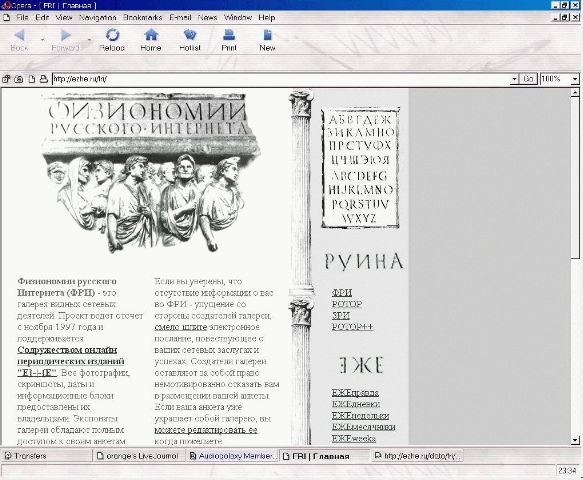Toggle the document mode icon near address bar
This screenshot has height=480, width=583.
(x=32, y=79)
